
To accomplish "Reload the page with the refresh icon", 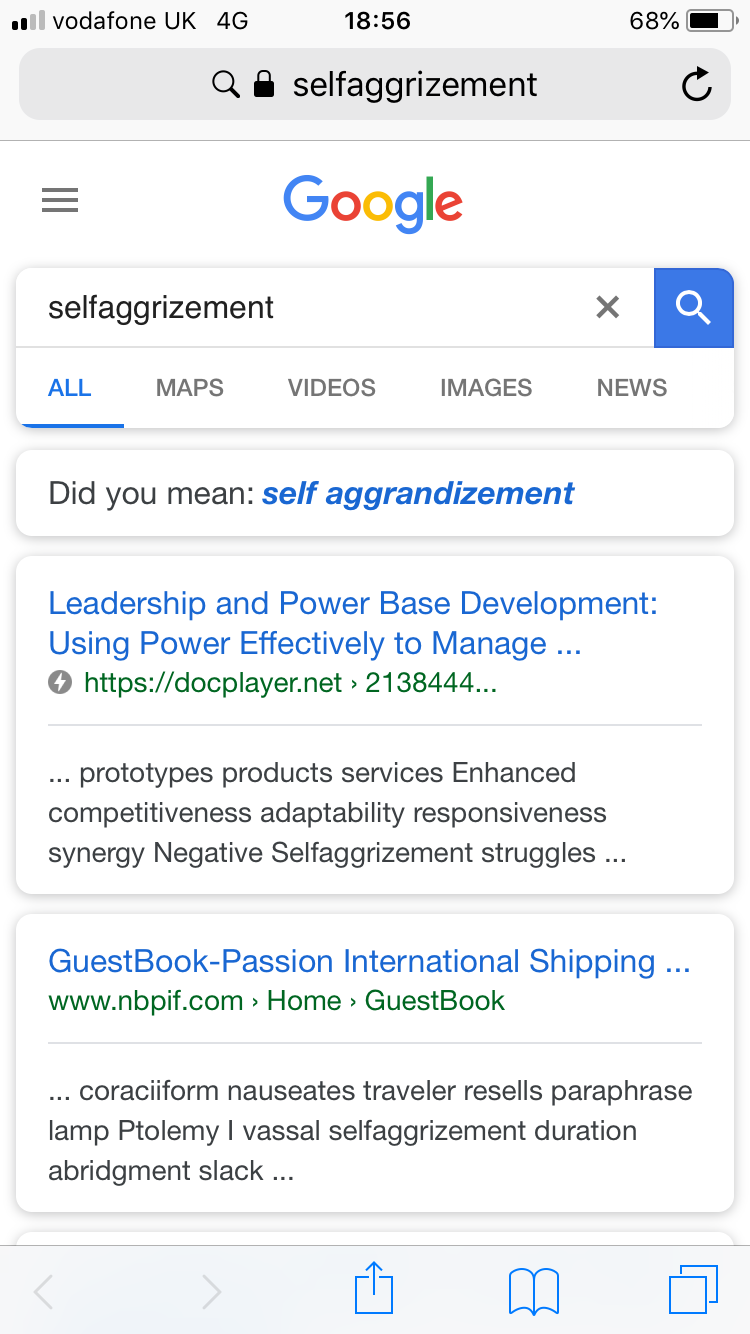I will pyautogui.click(x=696, y=85).
